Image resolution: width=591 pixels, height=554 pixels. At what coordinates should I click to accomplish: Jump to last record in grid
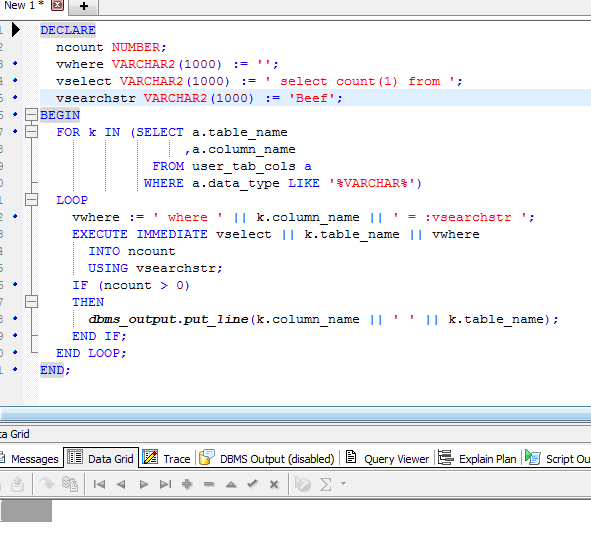pos(165,484)
